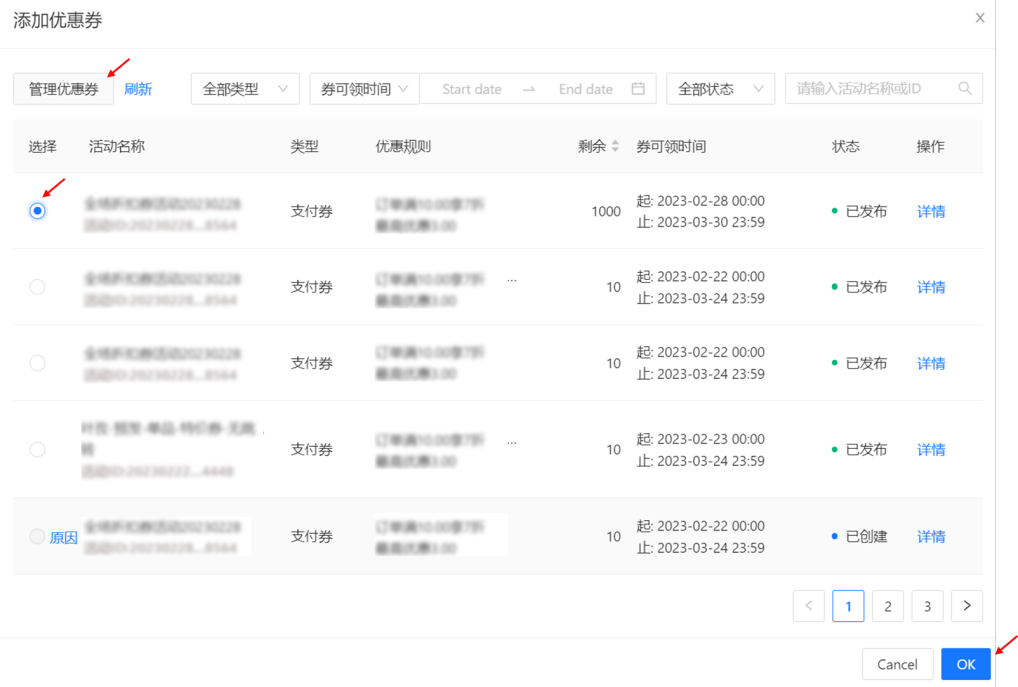Click the 券可领时间 column header
Viewport: 1018px width, 687px height.
(671, 146)
